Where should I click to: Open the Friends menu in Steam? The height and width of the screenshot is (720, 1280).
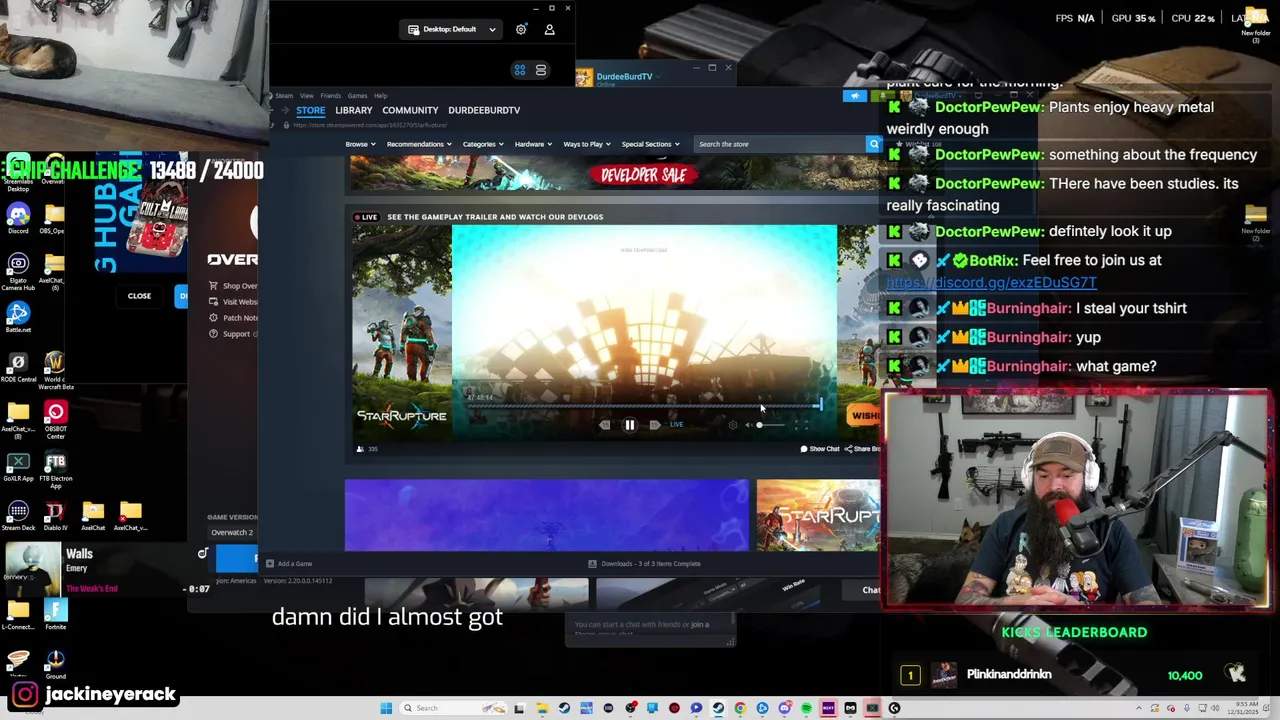coord(330,96)
